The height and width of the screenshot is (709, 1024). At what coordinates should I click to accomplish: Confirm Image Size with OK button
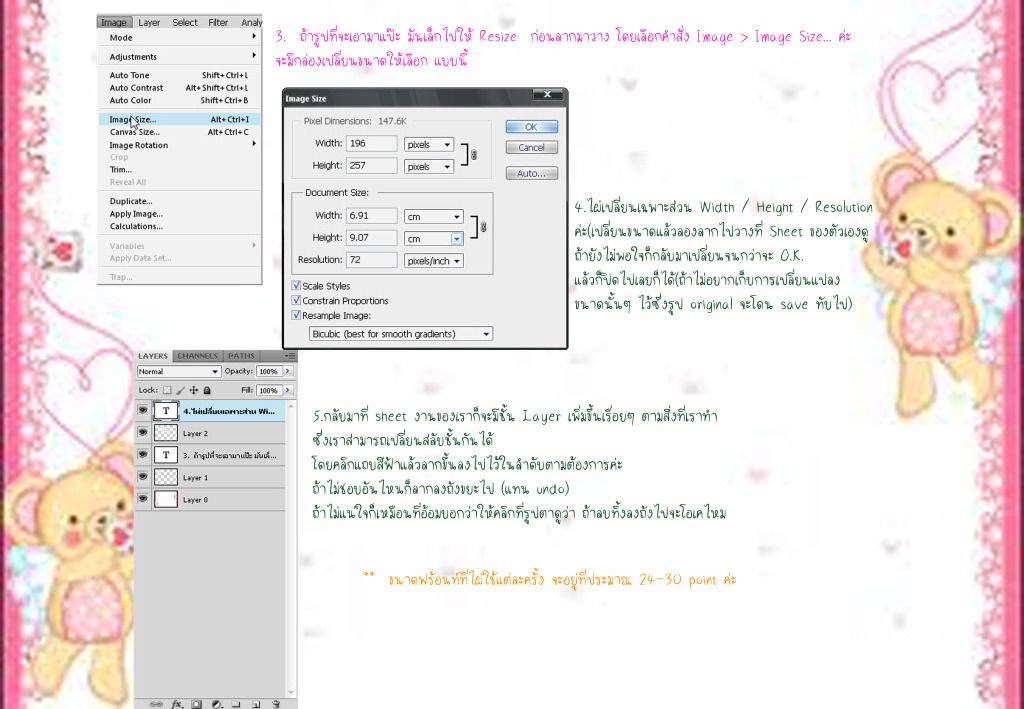(x=532, y=127)
